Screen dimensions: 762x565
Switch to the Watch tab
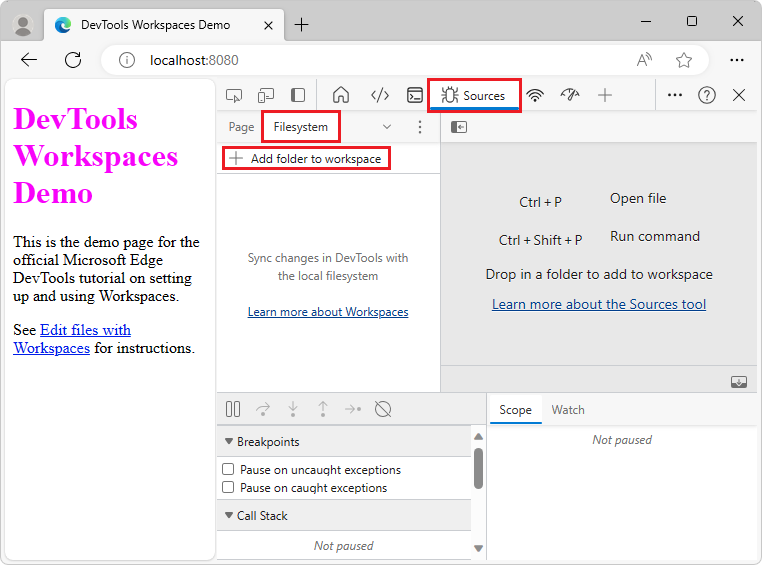(x=568, y=410)
